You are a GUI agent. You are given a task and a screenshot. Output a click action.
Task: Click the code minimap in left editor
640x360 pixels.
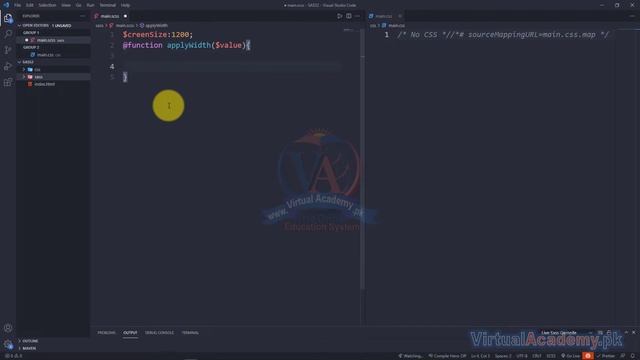click(x=348, y=31)
